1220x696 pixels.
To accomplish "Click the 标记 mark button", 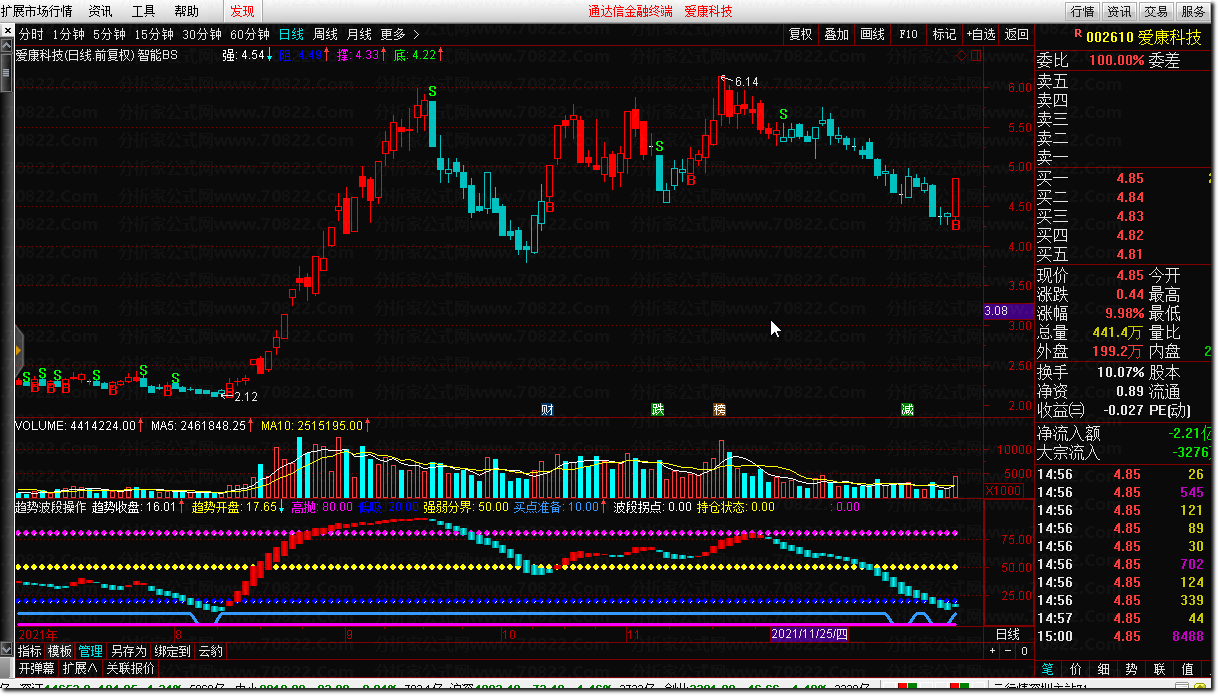I will pos(944,34).
